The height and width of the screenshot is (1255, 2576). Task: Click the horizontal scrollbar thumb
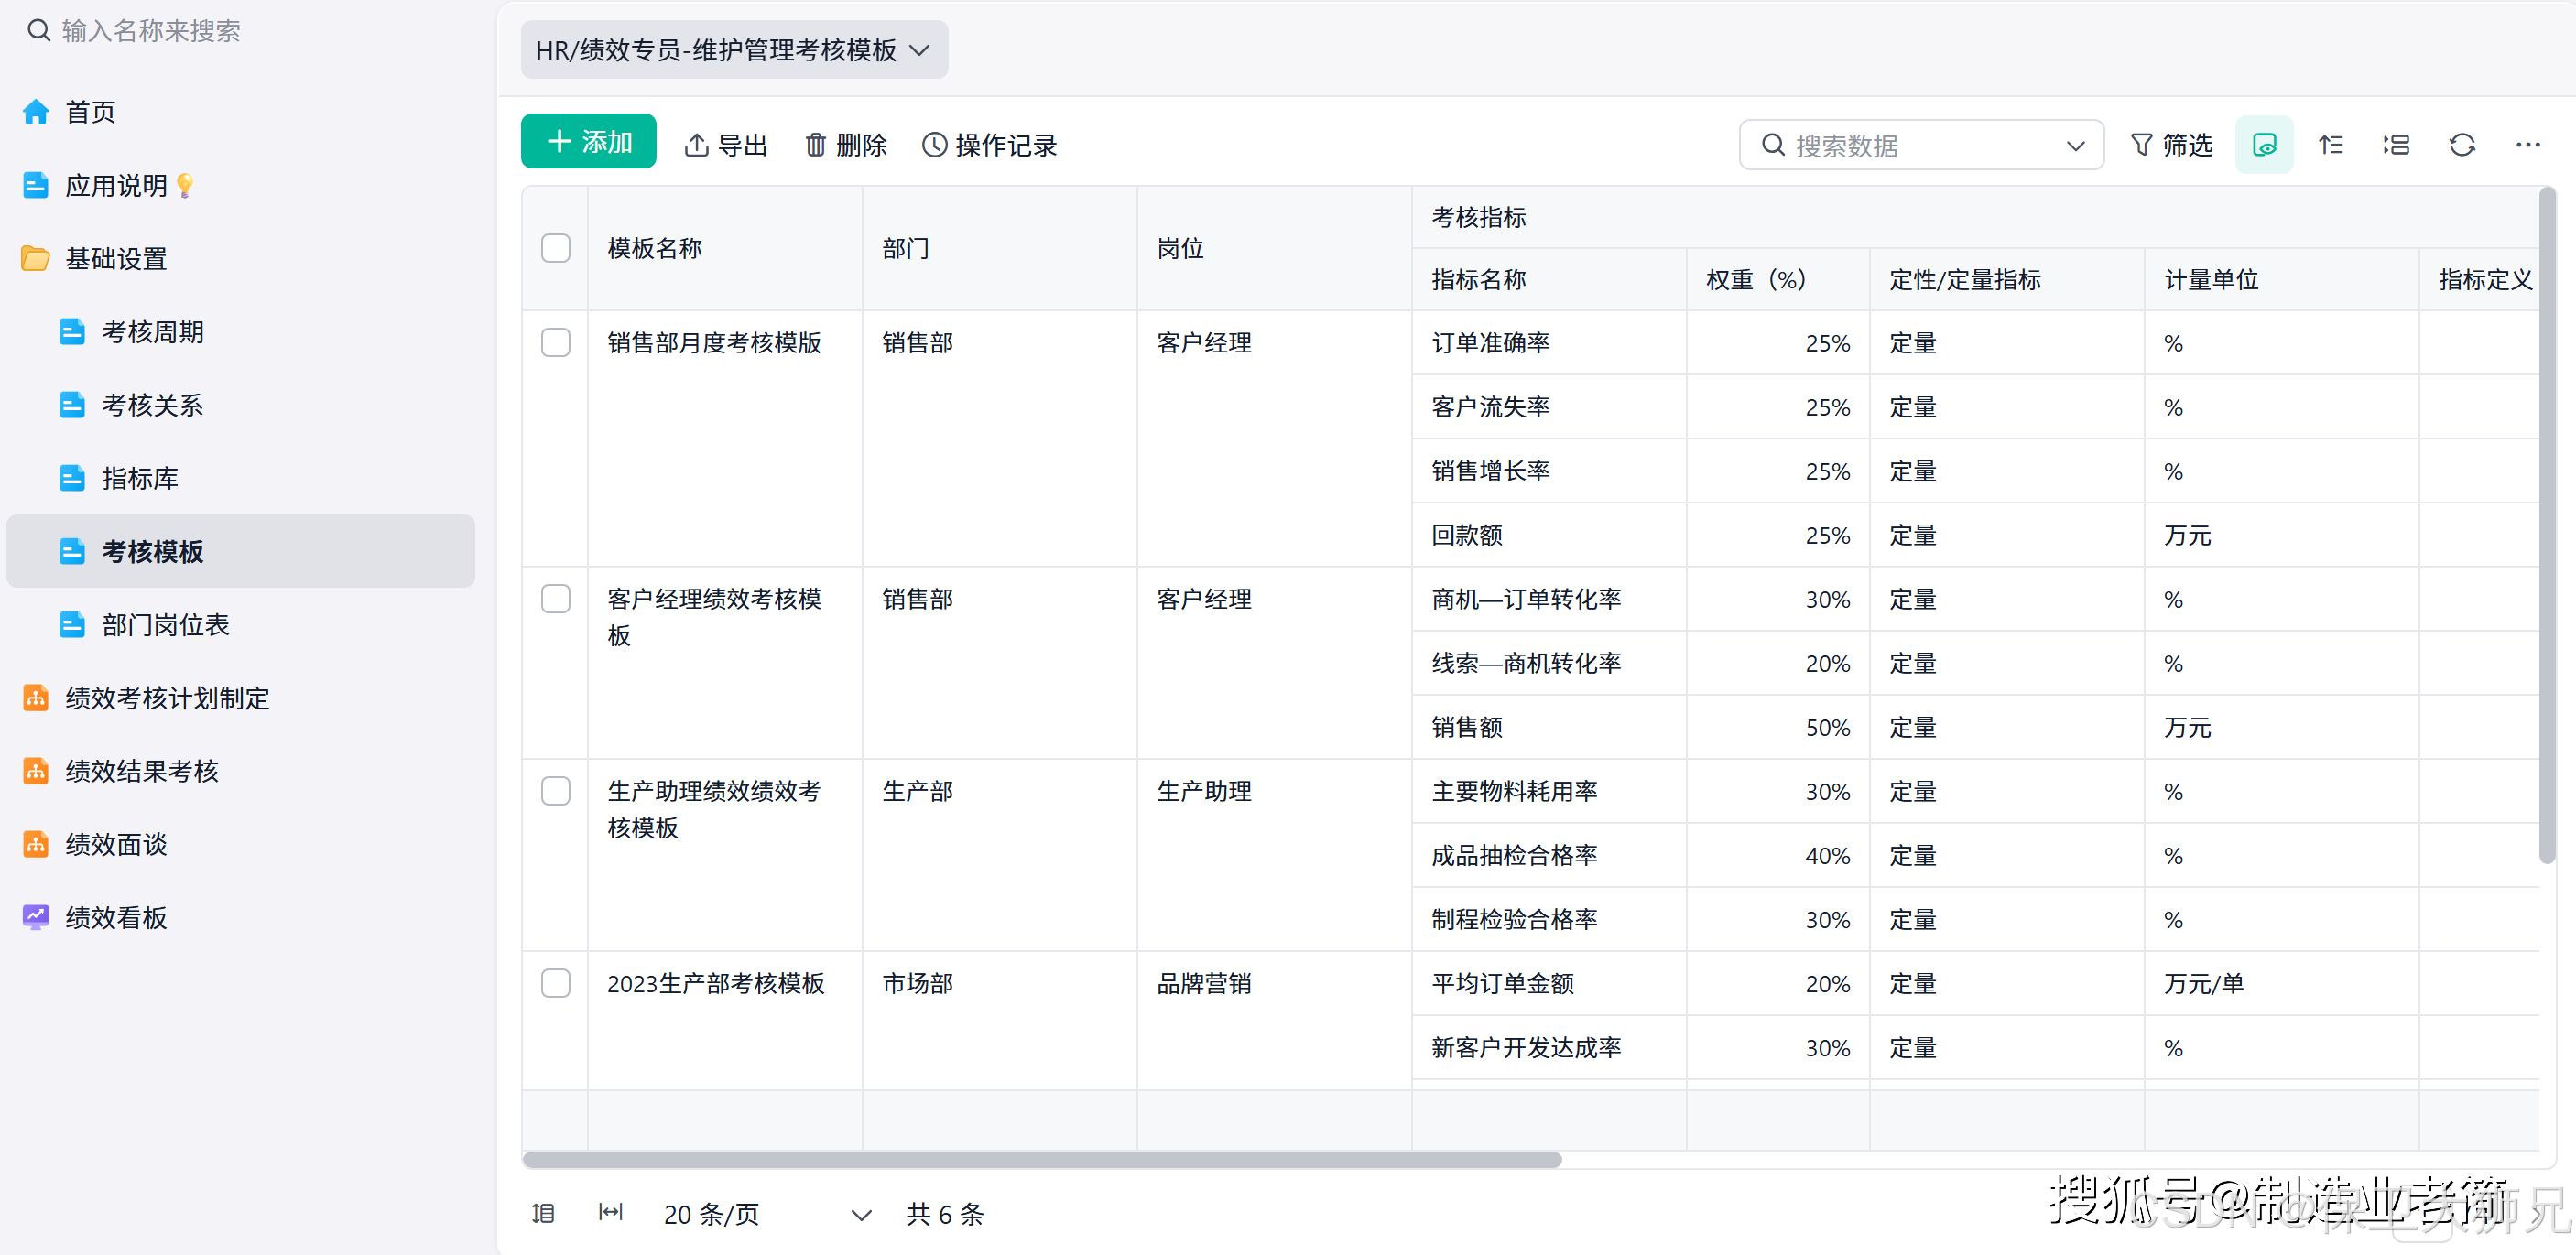(x=1042, y=1159)
